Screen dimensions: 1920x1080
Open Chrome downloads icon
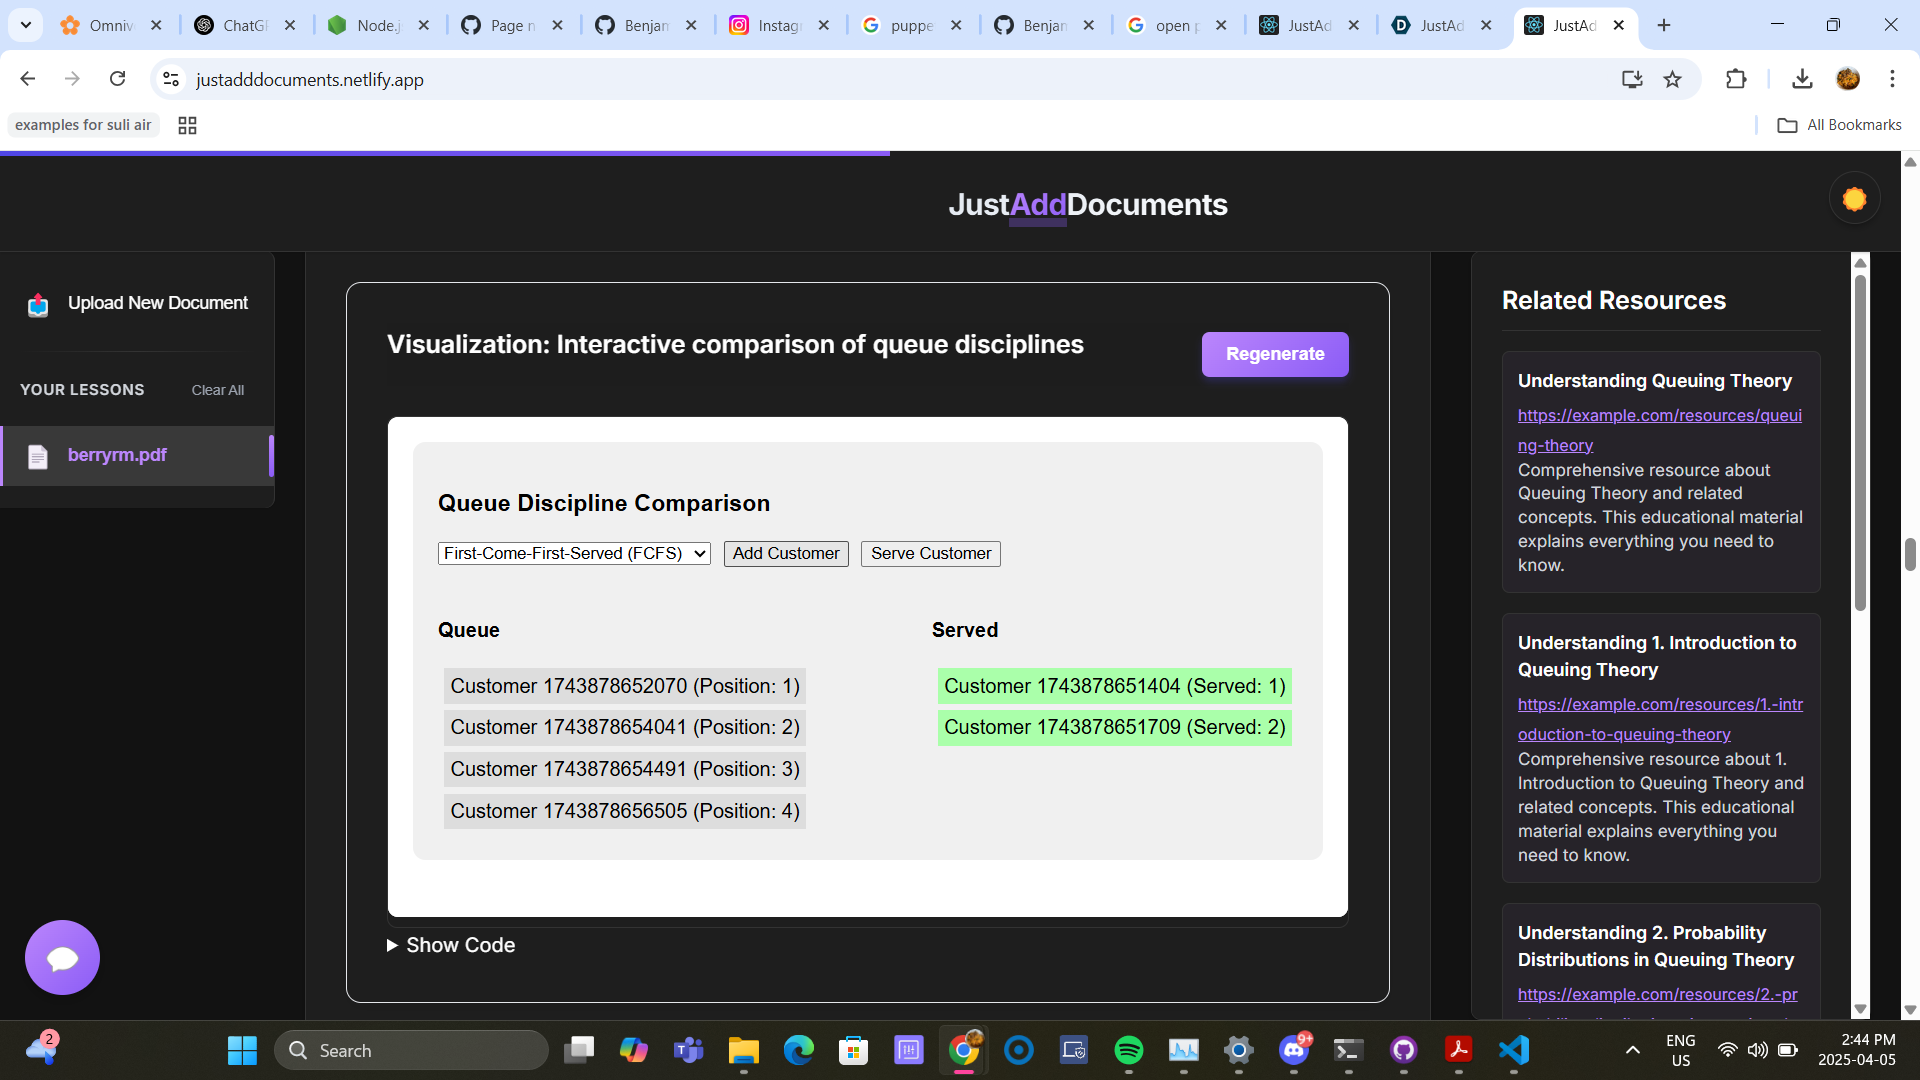coord(1802,79)
